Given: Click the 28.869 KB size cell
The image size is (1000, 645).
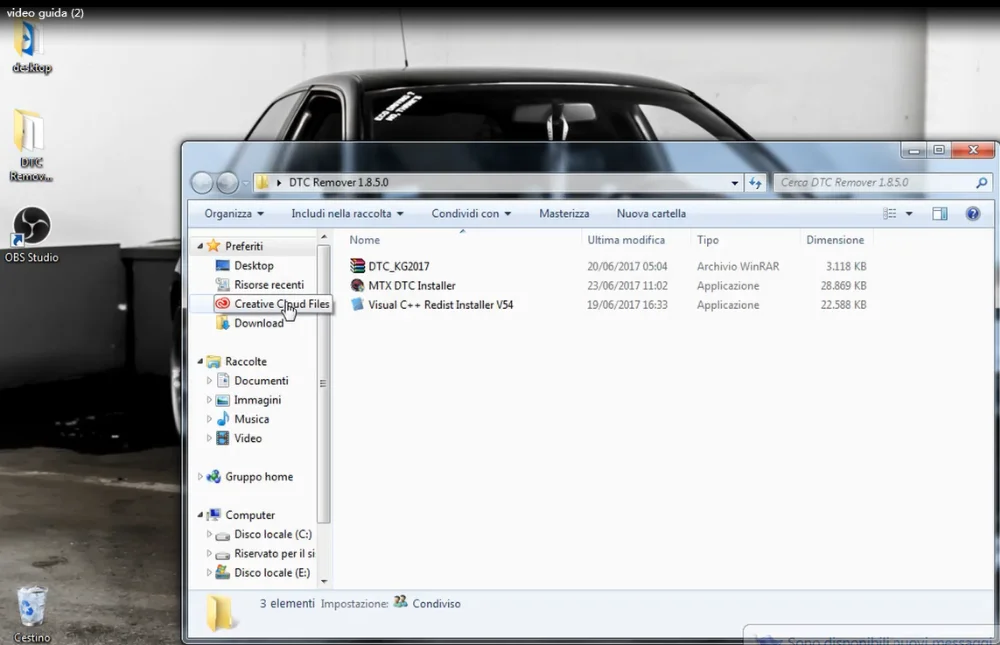Looking at the screenshot, I should coord(843,285).
